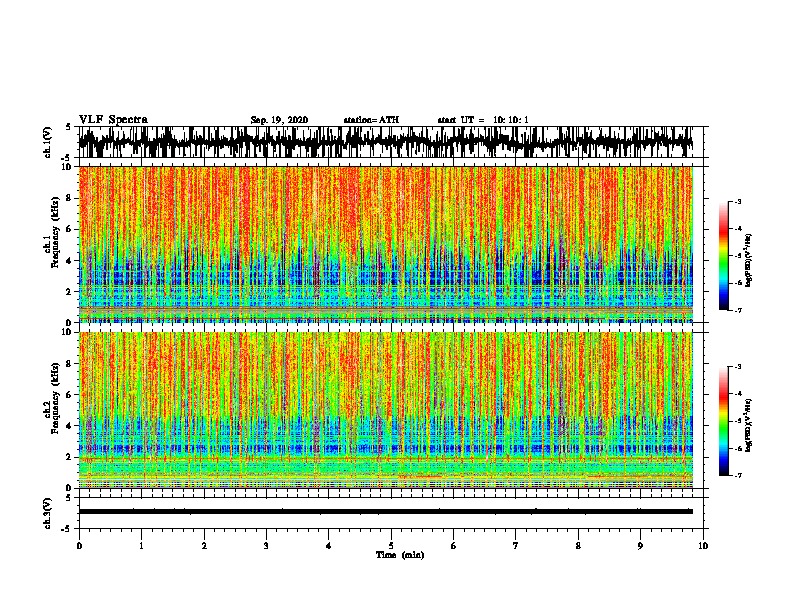Click the "VLF Spectra" title text
The width and height of the screenshot is (792, 612).
[113, 120]
